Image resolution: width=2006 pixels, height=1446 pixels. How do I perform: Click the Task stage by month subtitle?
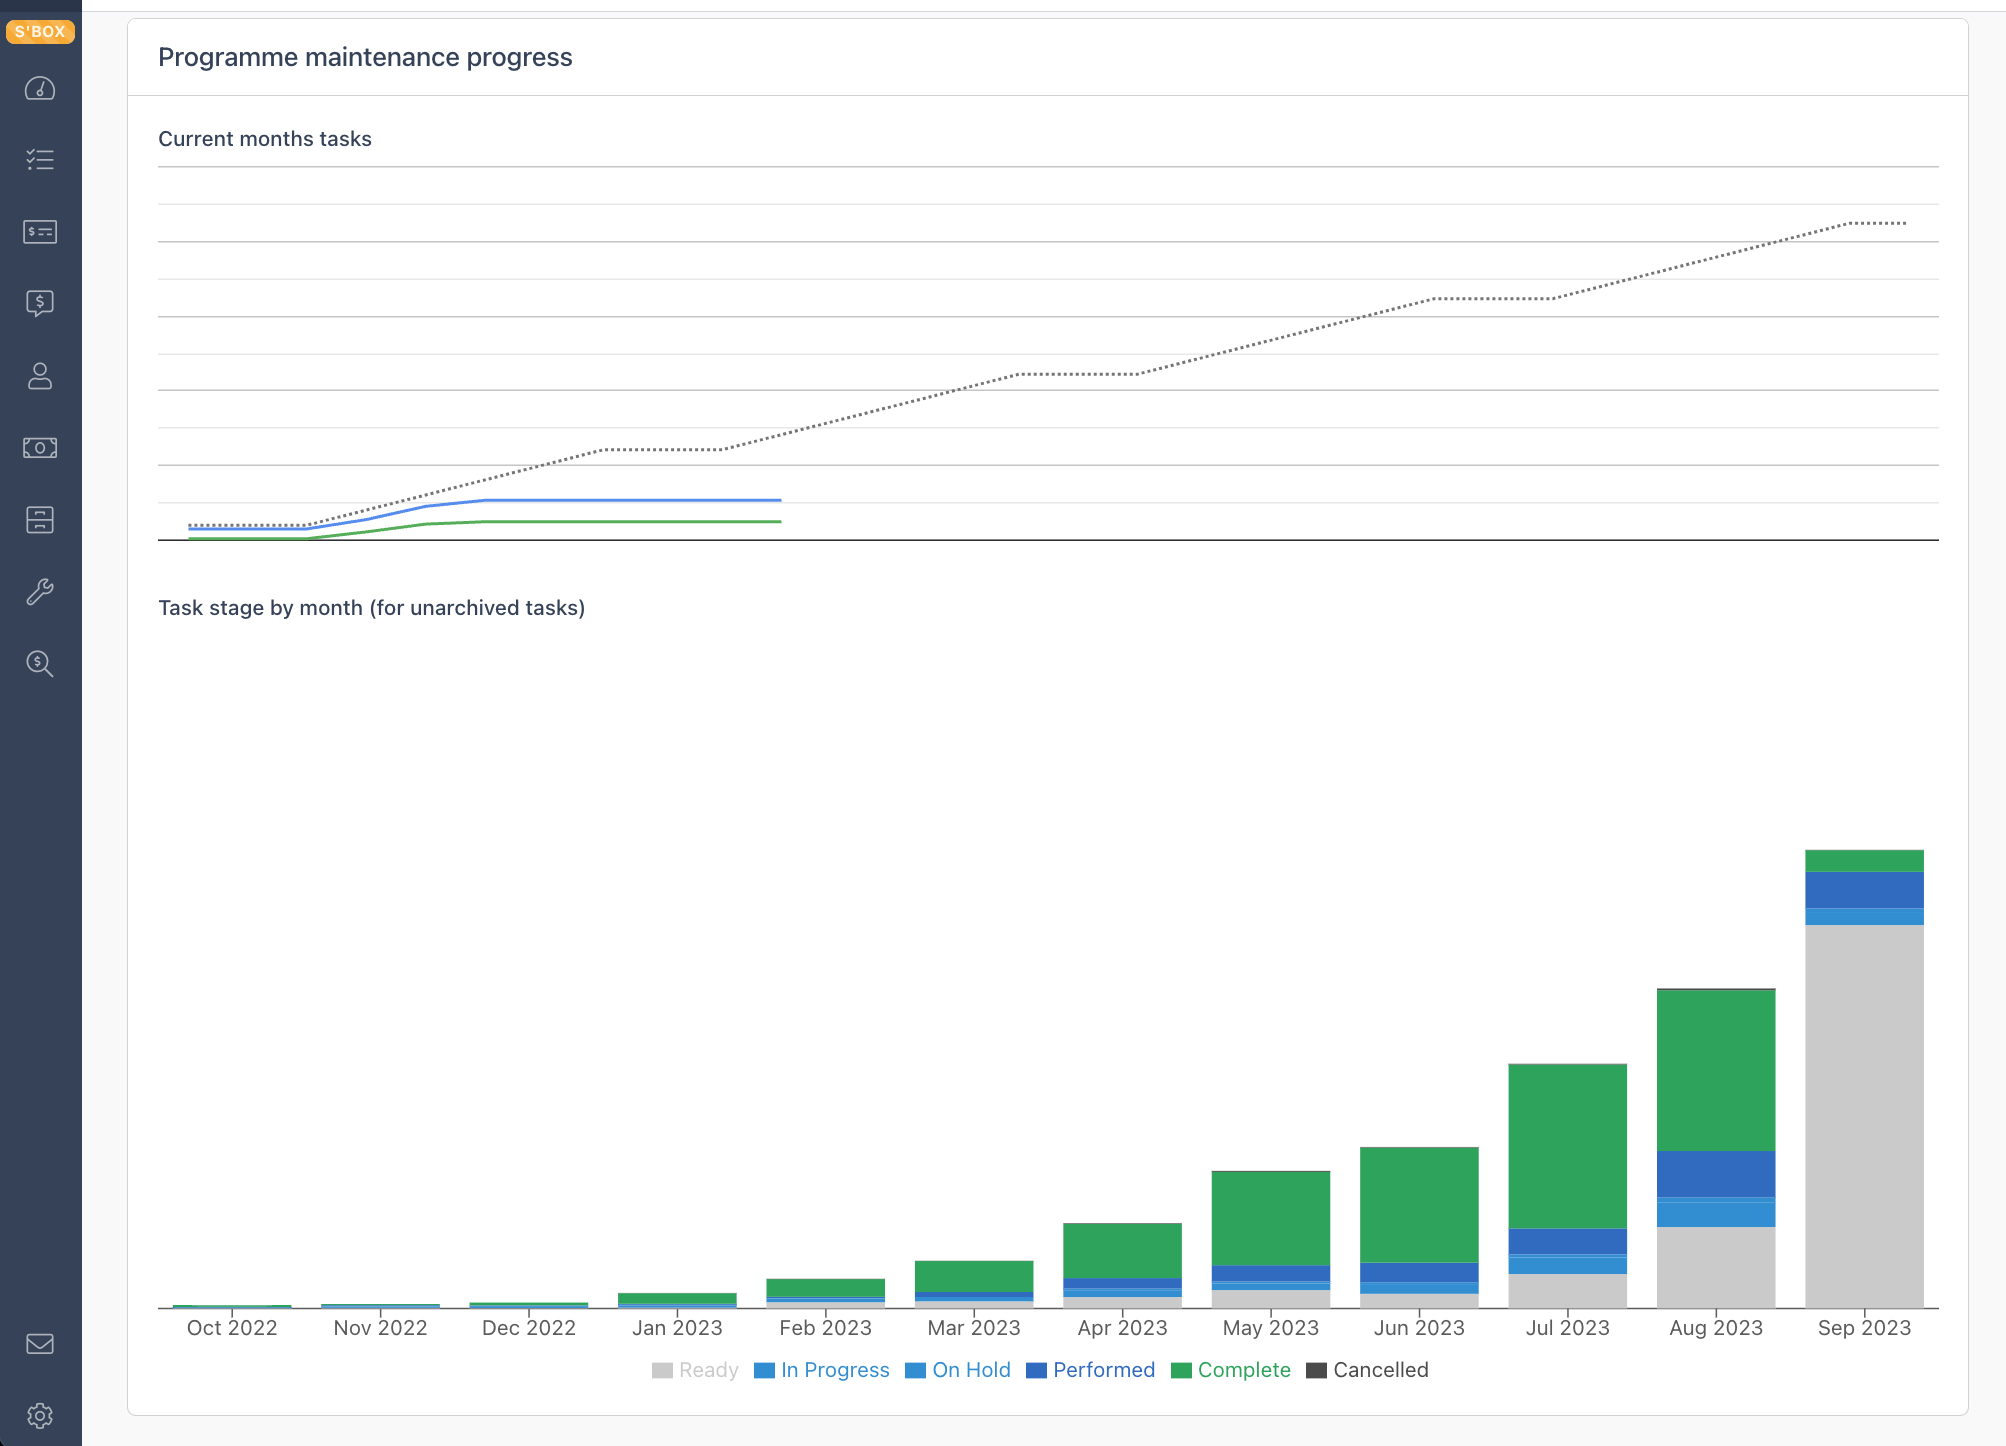372,608
